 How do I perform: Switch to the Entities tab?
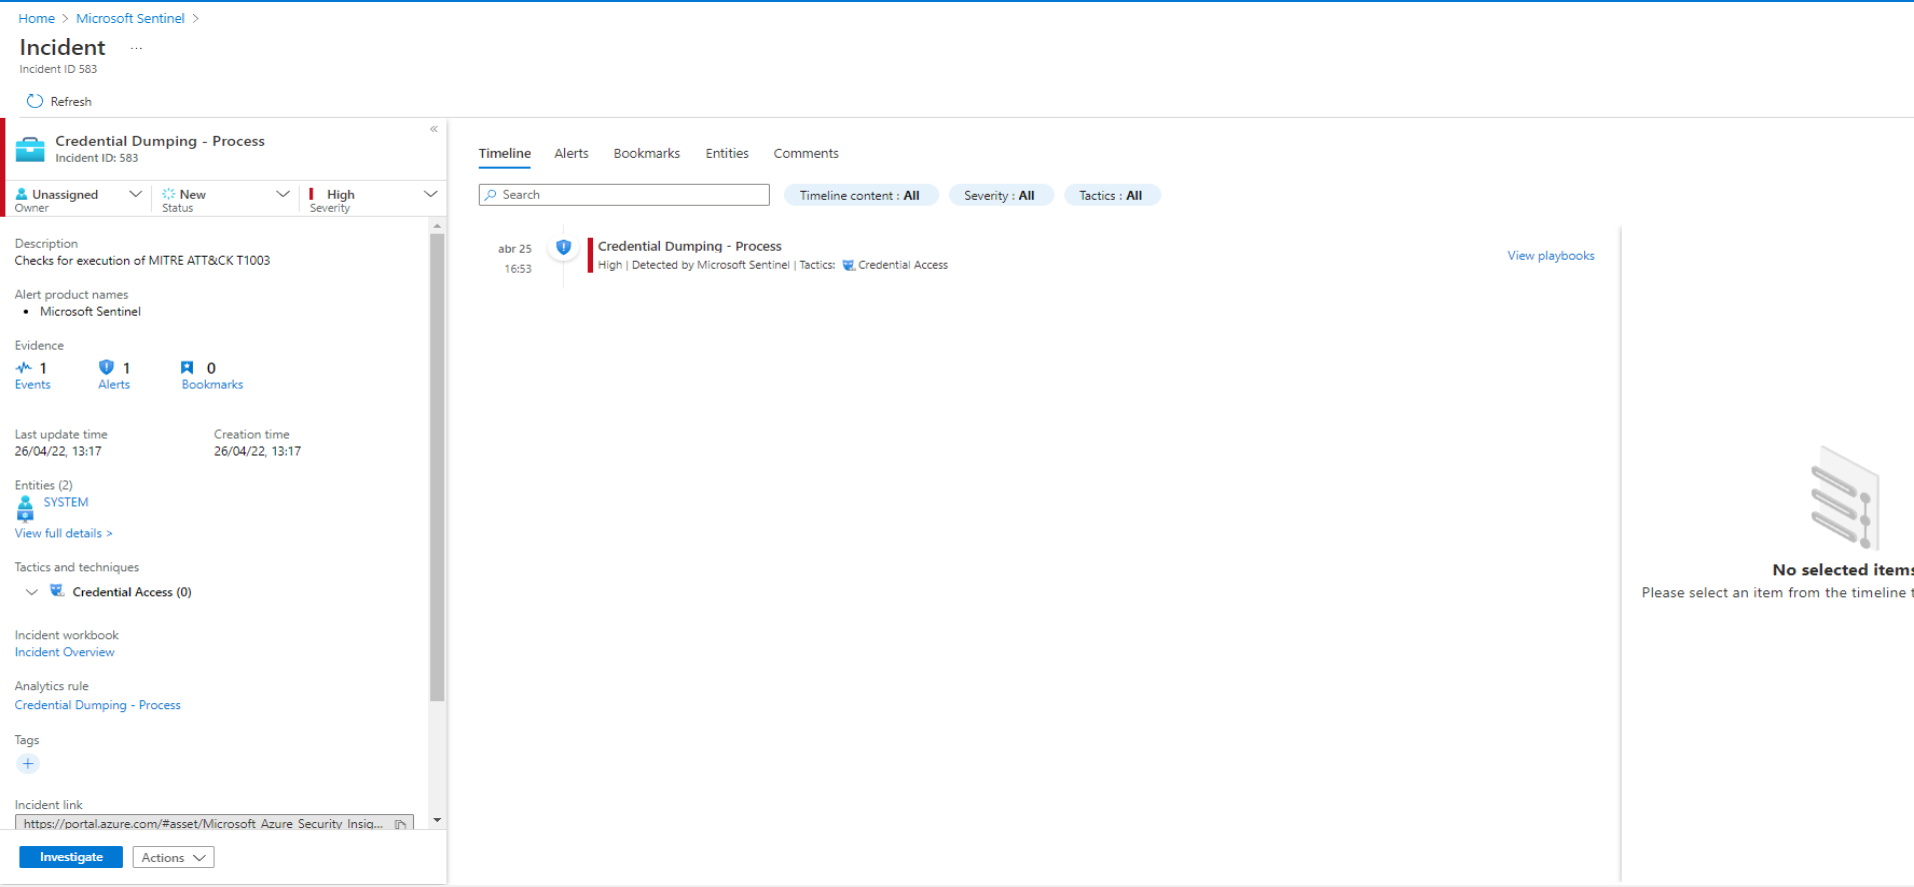coord(727,153)
